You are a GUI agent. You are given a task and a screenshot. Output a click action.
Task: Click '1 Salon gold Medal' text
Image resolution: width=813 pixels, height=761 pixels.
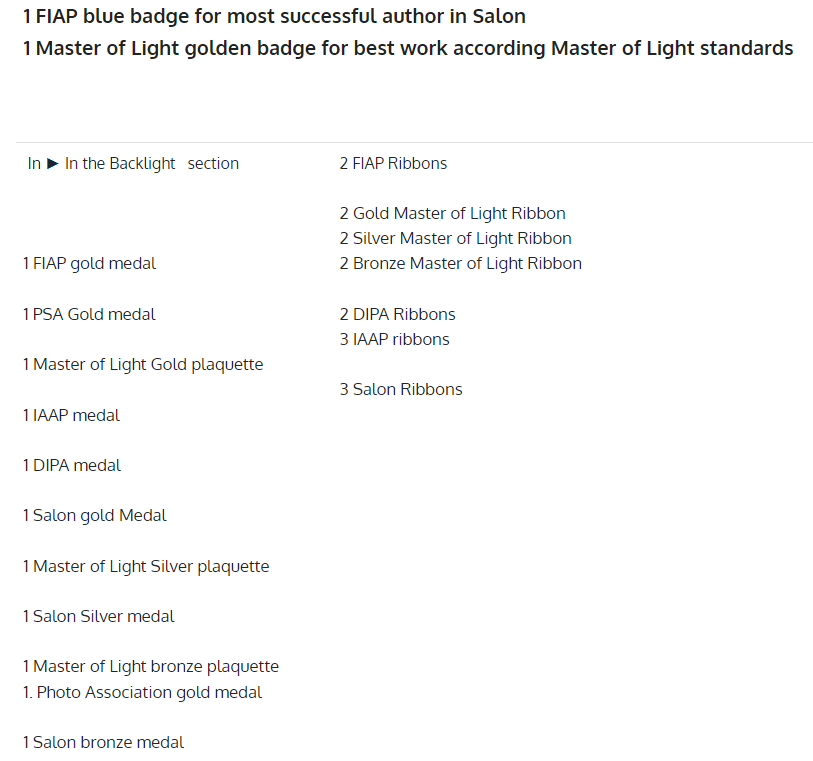94,516
